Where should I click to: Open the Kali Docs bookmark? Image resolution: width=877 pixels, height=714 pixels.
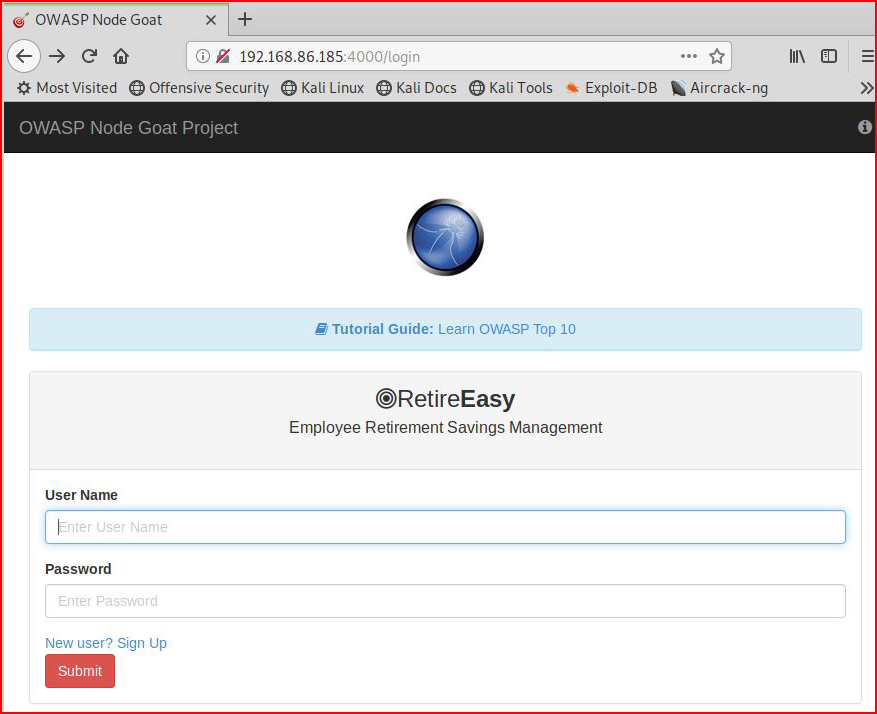pyautogui.click(x=416, y=88)
